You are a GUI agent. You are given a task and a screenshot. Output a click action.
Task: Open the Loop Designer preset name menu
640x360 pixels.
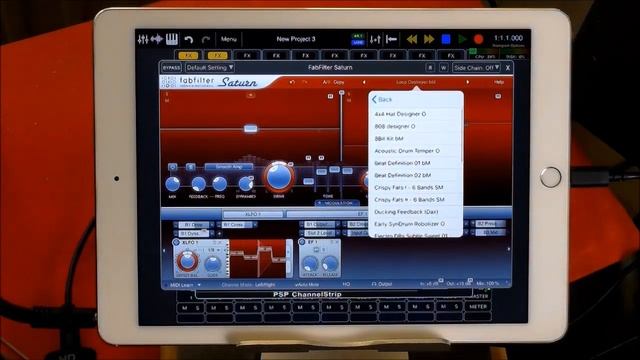tap(416, 82)
